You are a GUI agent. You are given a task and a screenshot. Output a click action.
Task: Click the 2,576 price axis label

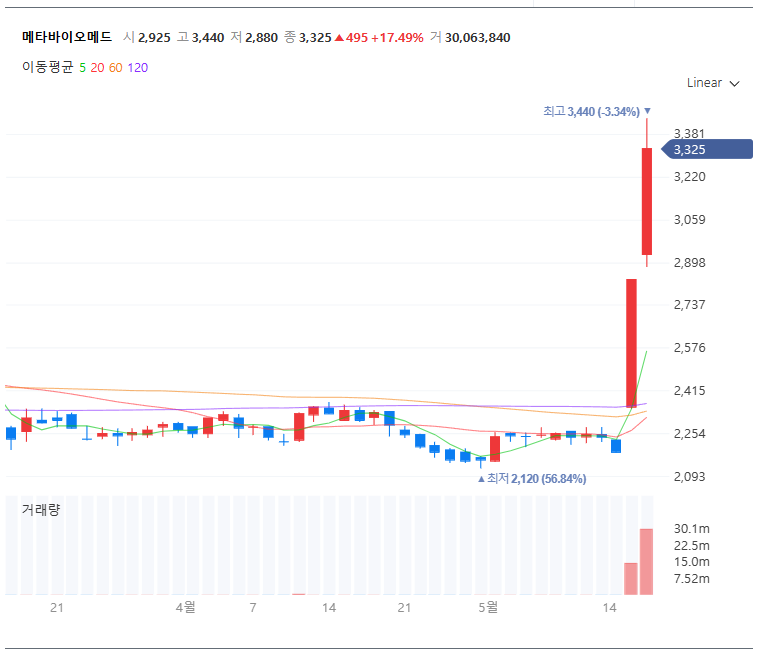coord(689,348)
